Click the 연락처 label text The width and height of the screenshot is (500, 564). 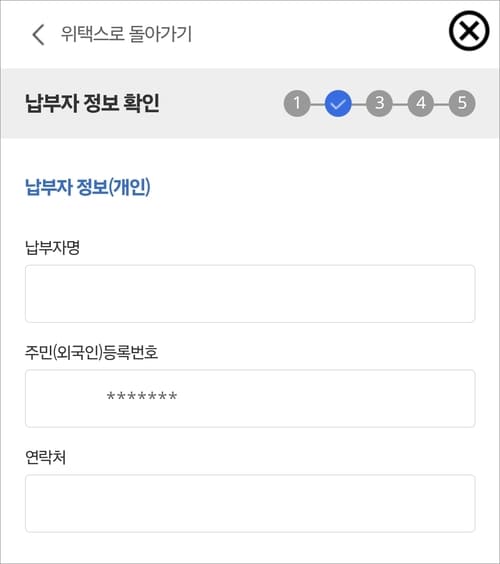[x=45, y=457]
